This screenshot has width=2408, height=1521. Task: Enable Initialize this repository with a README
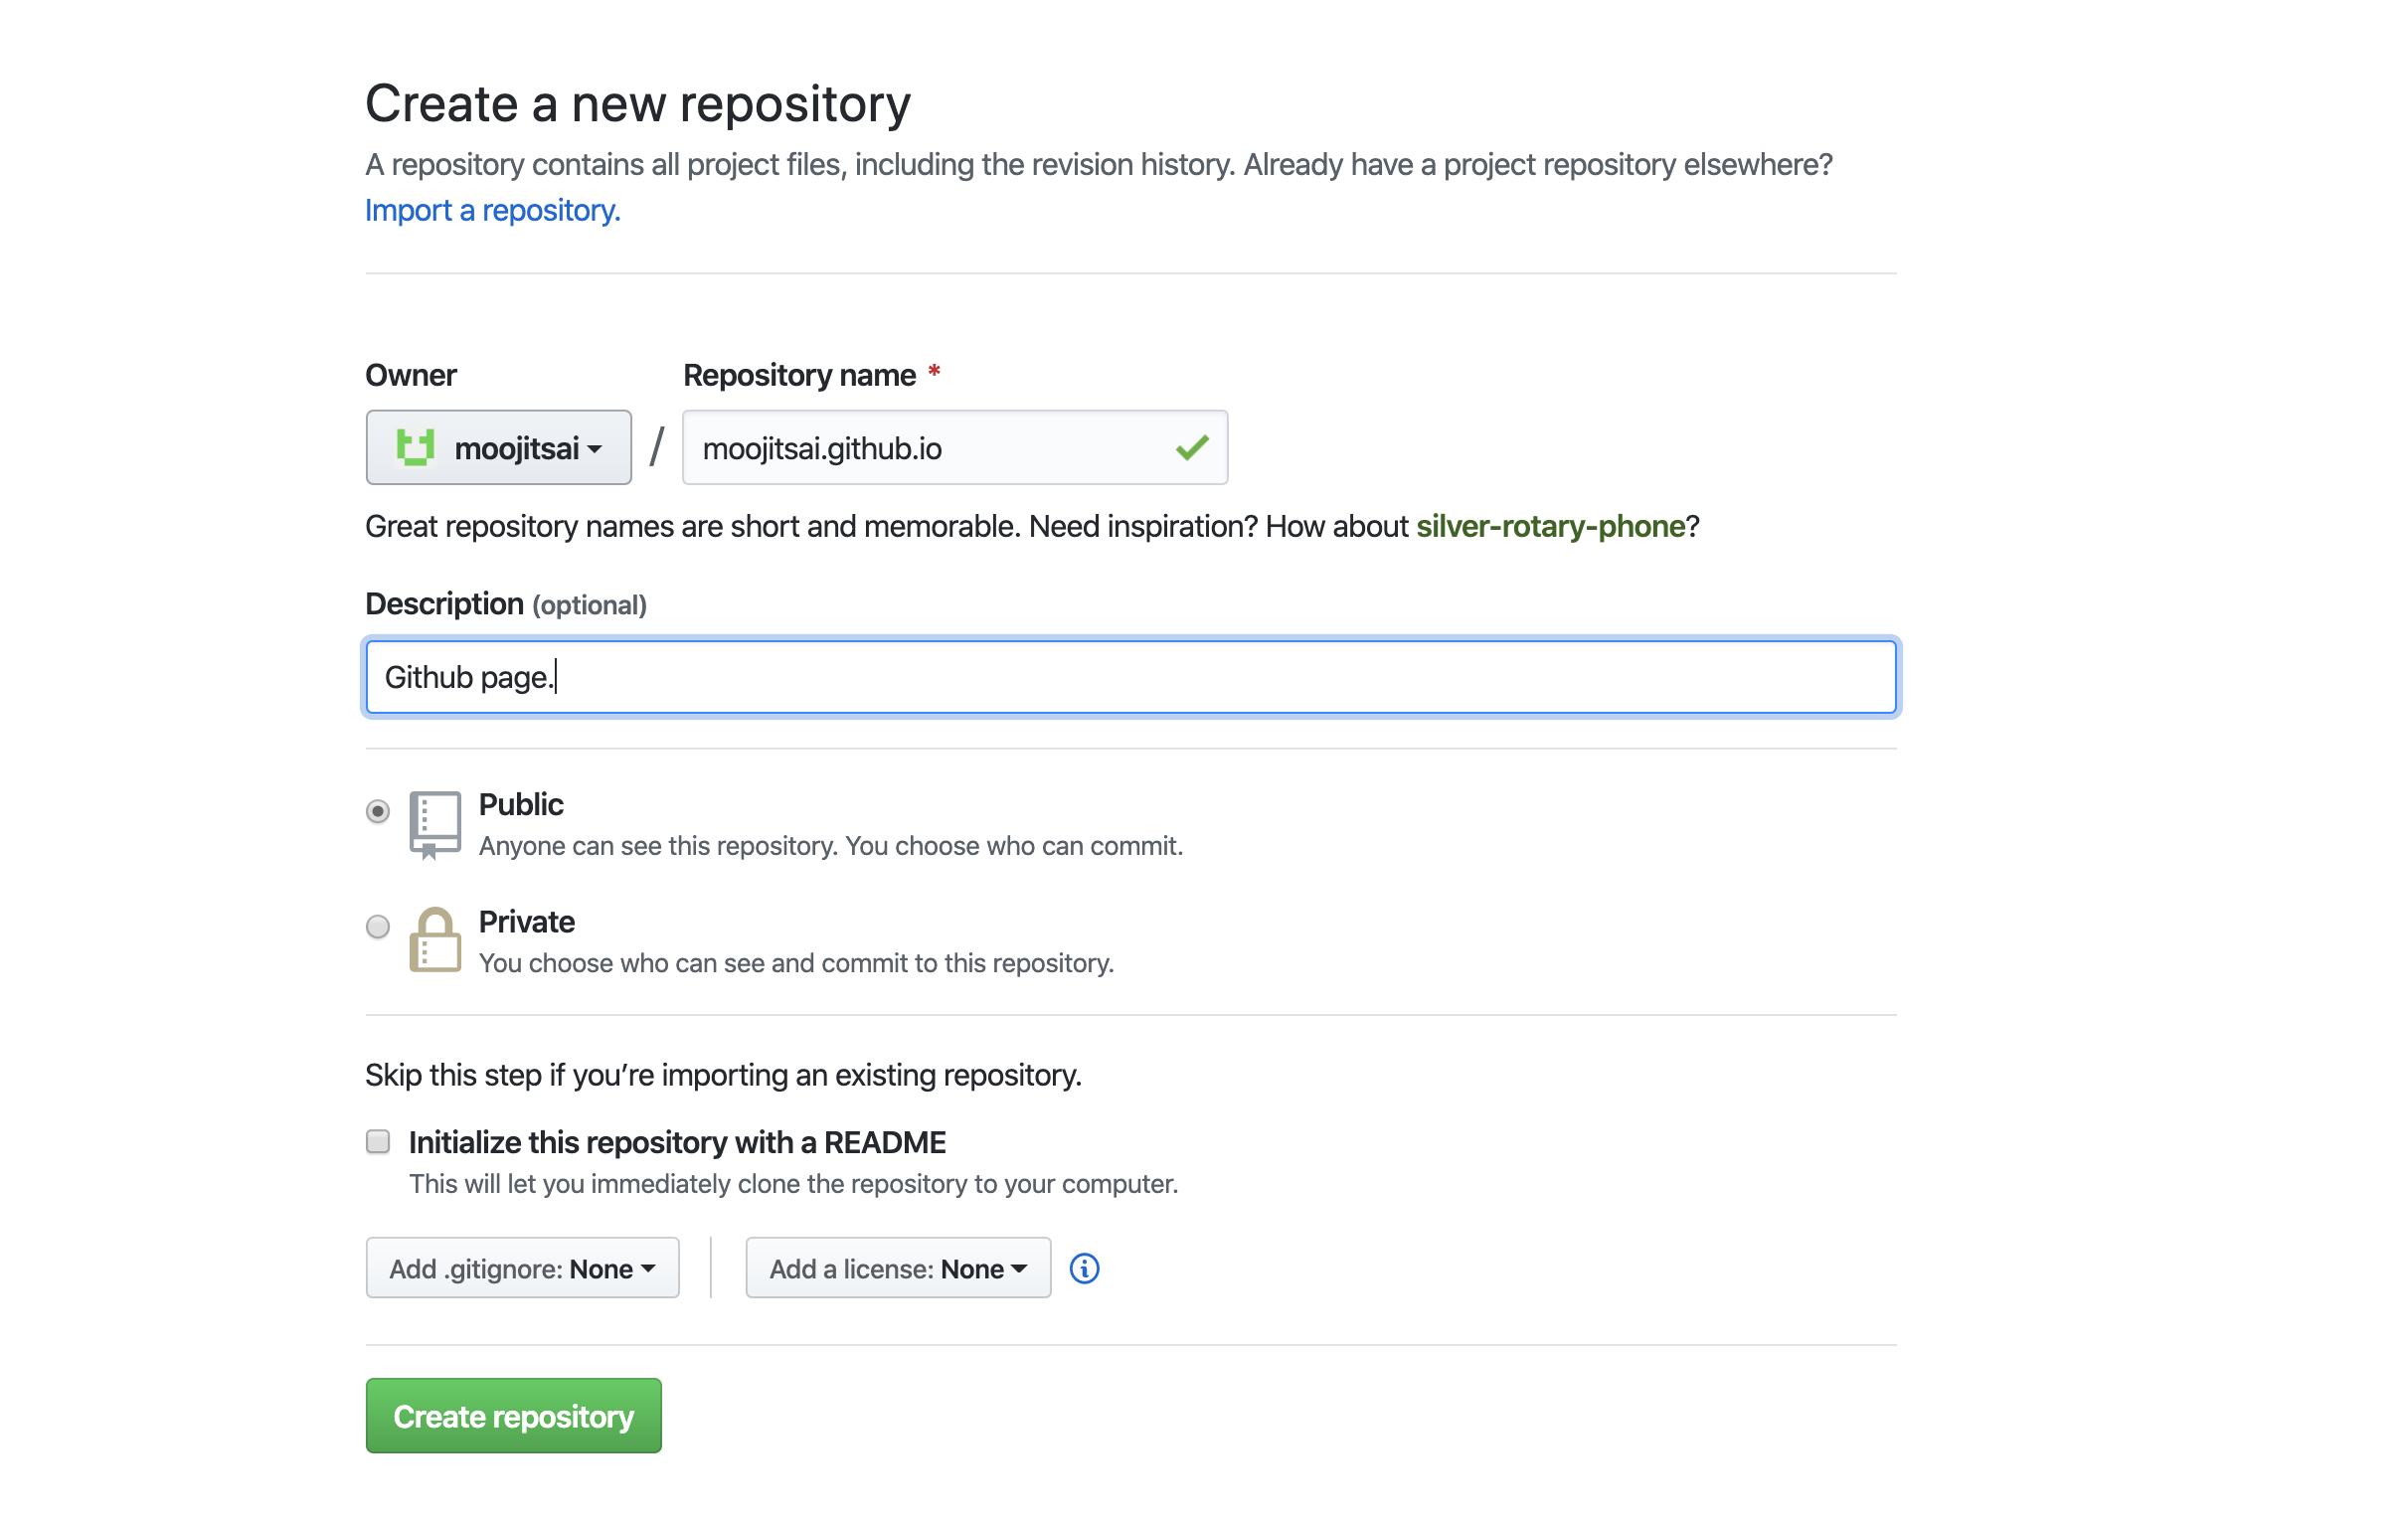click(x=377, y=1141)
